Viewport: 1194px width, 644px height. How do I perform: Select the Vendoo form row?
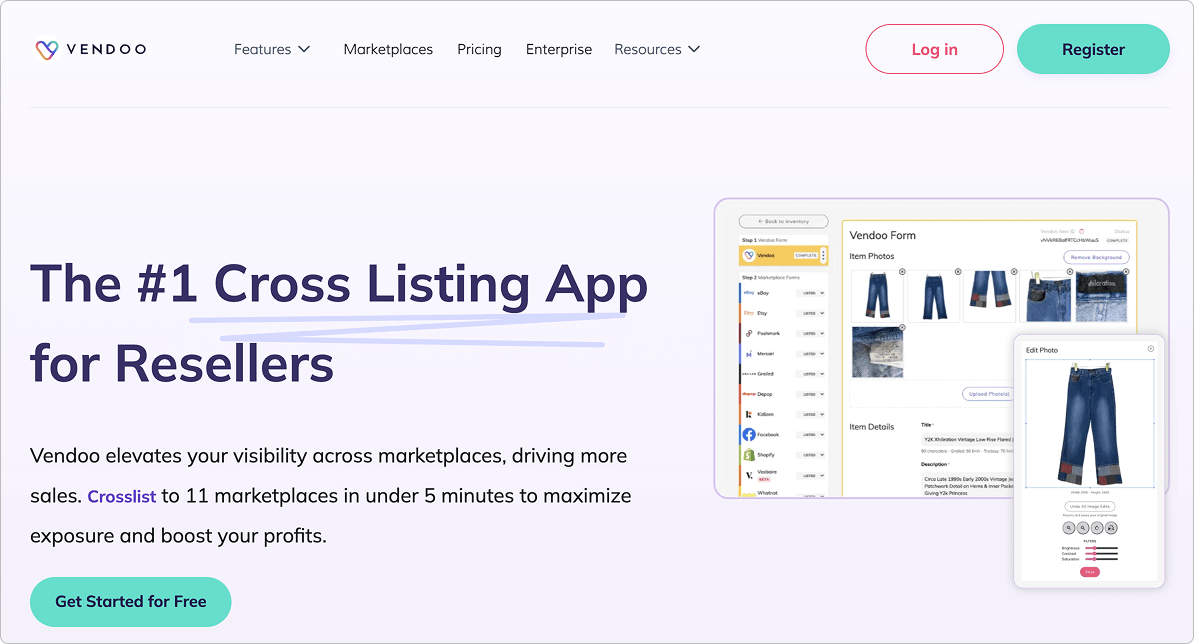(784, 255)
